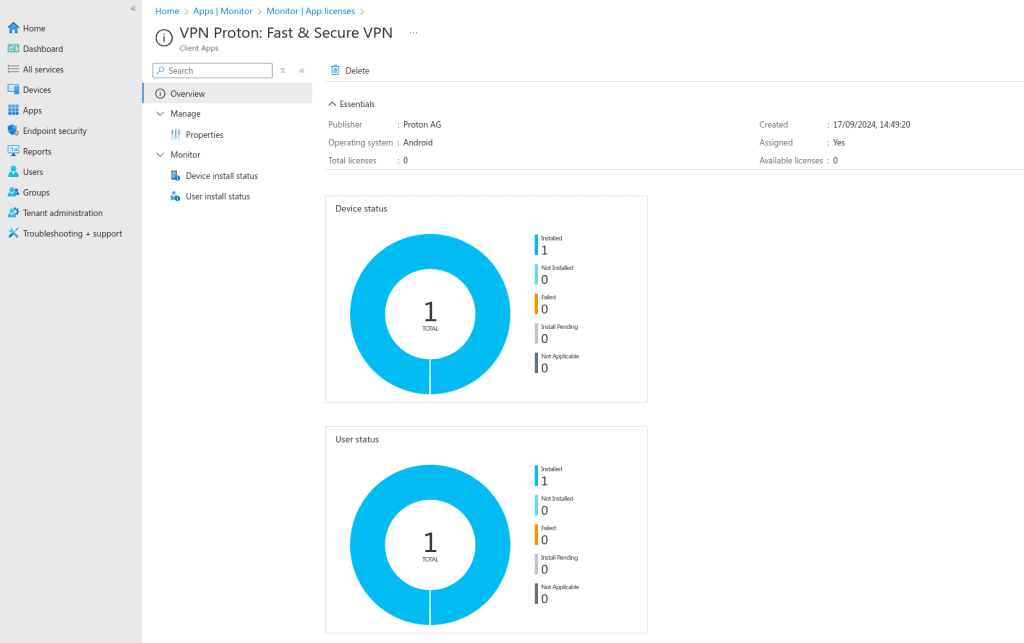Open the ellipsis more options next to title
This screenshot has height=643, width=1024.
[x=413, y=33]
